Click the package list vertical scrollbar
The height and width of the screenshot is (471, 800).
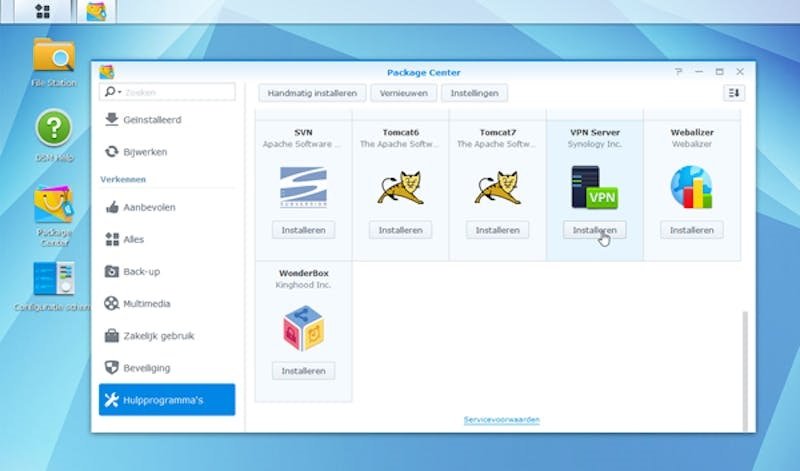tap(745, 371)
